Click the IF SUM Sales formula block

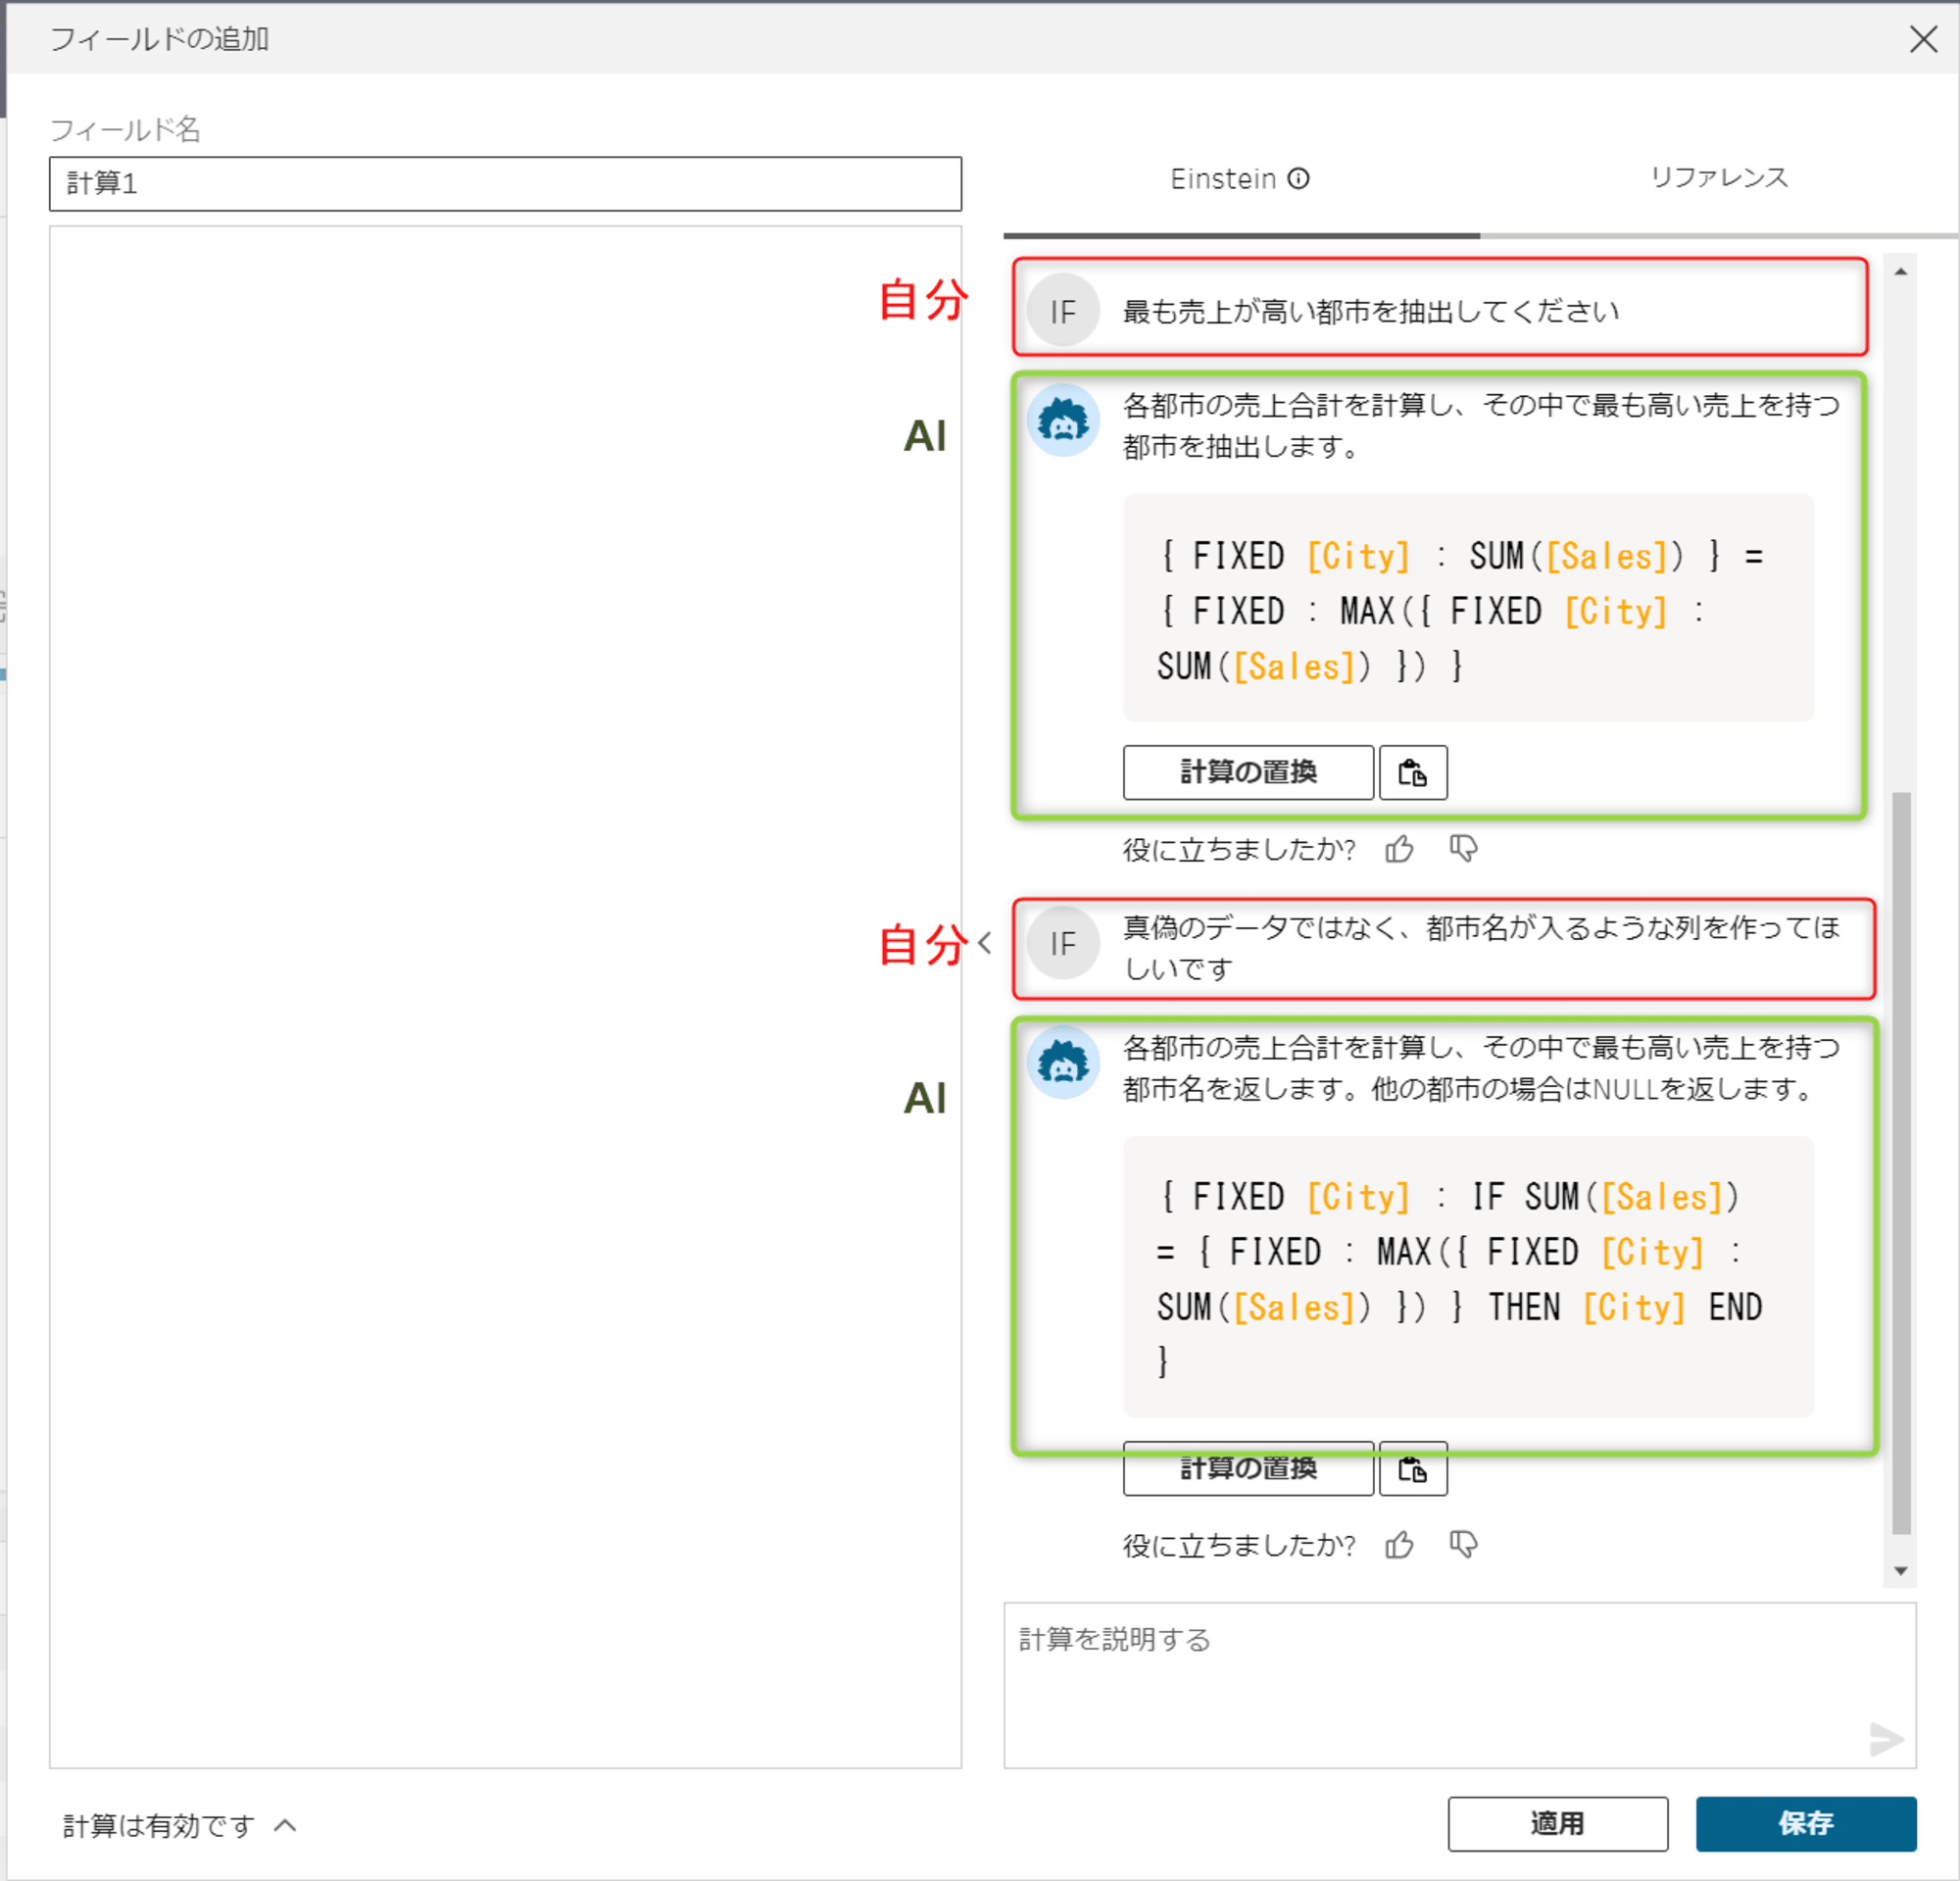click(x=1468, y=1277)
